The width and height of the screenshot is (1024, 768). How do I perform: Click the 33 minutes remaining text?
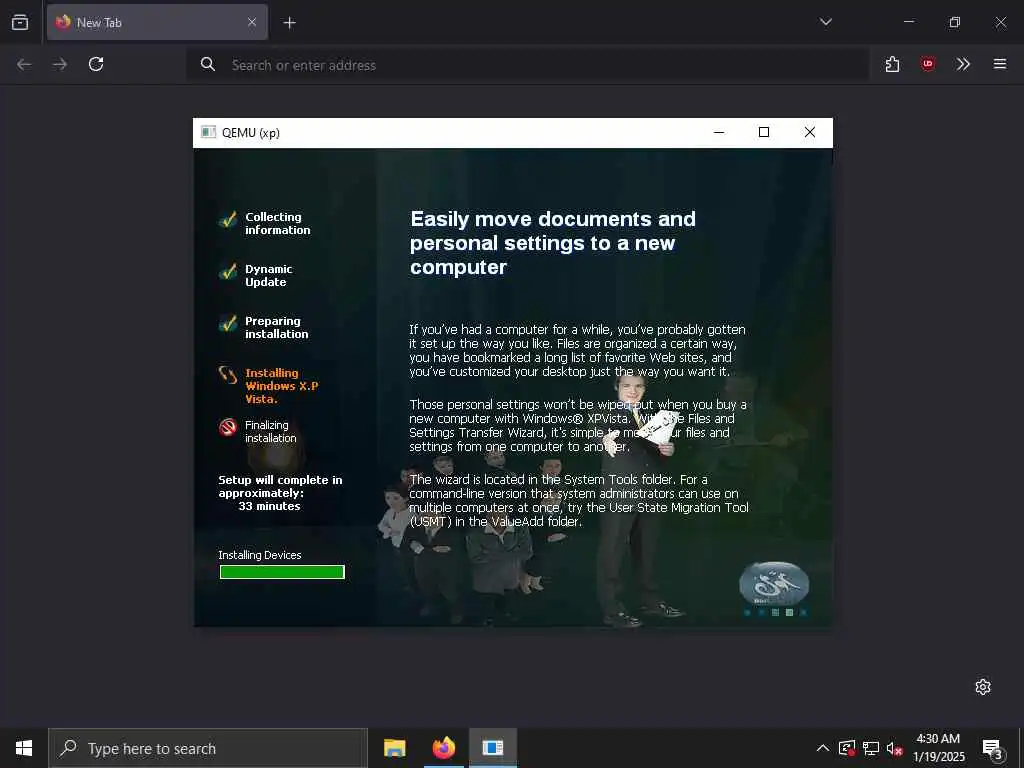coord(269,506)
